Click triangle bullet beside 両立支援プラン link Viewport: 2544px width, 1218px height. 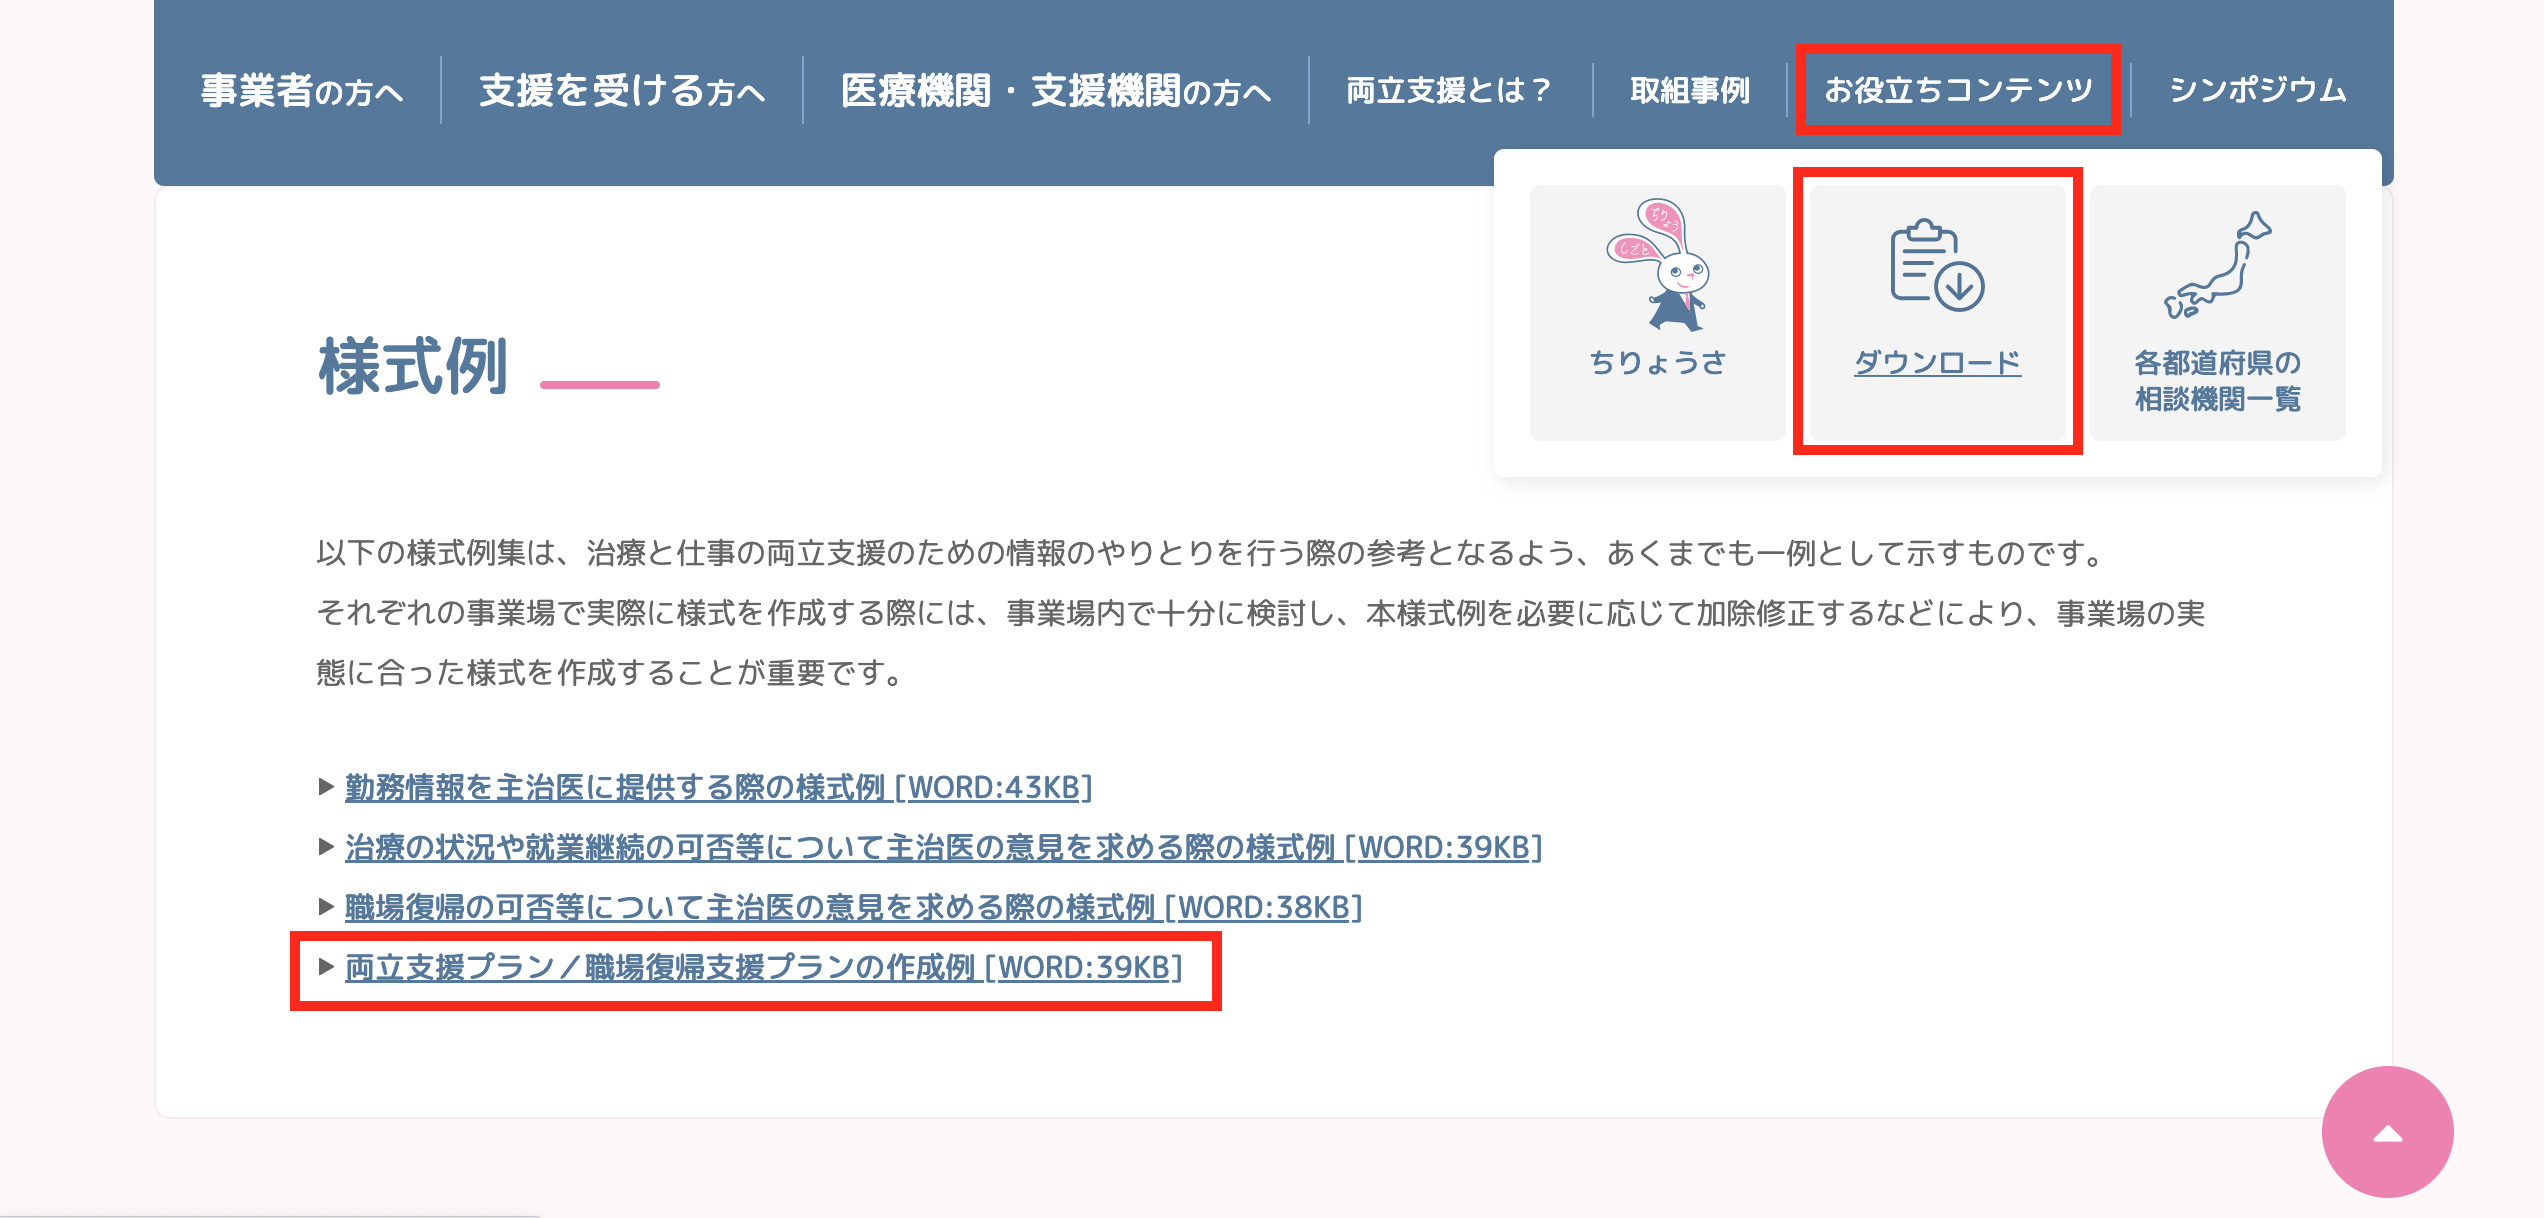325,967
